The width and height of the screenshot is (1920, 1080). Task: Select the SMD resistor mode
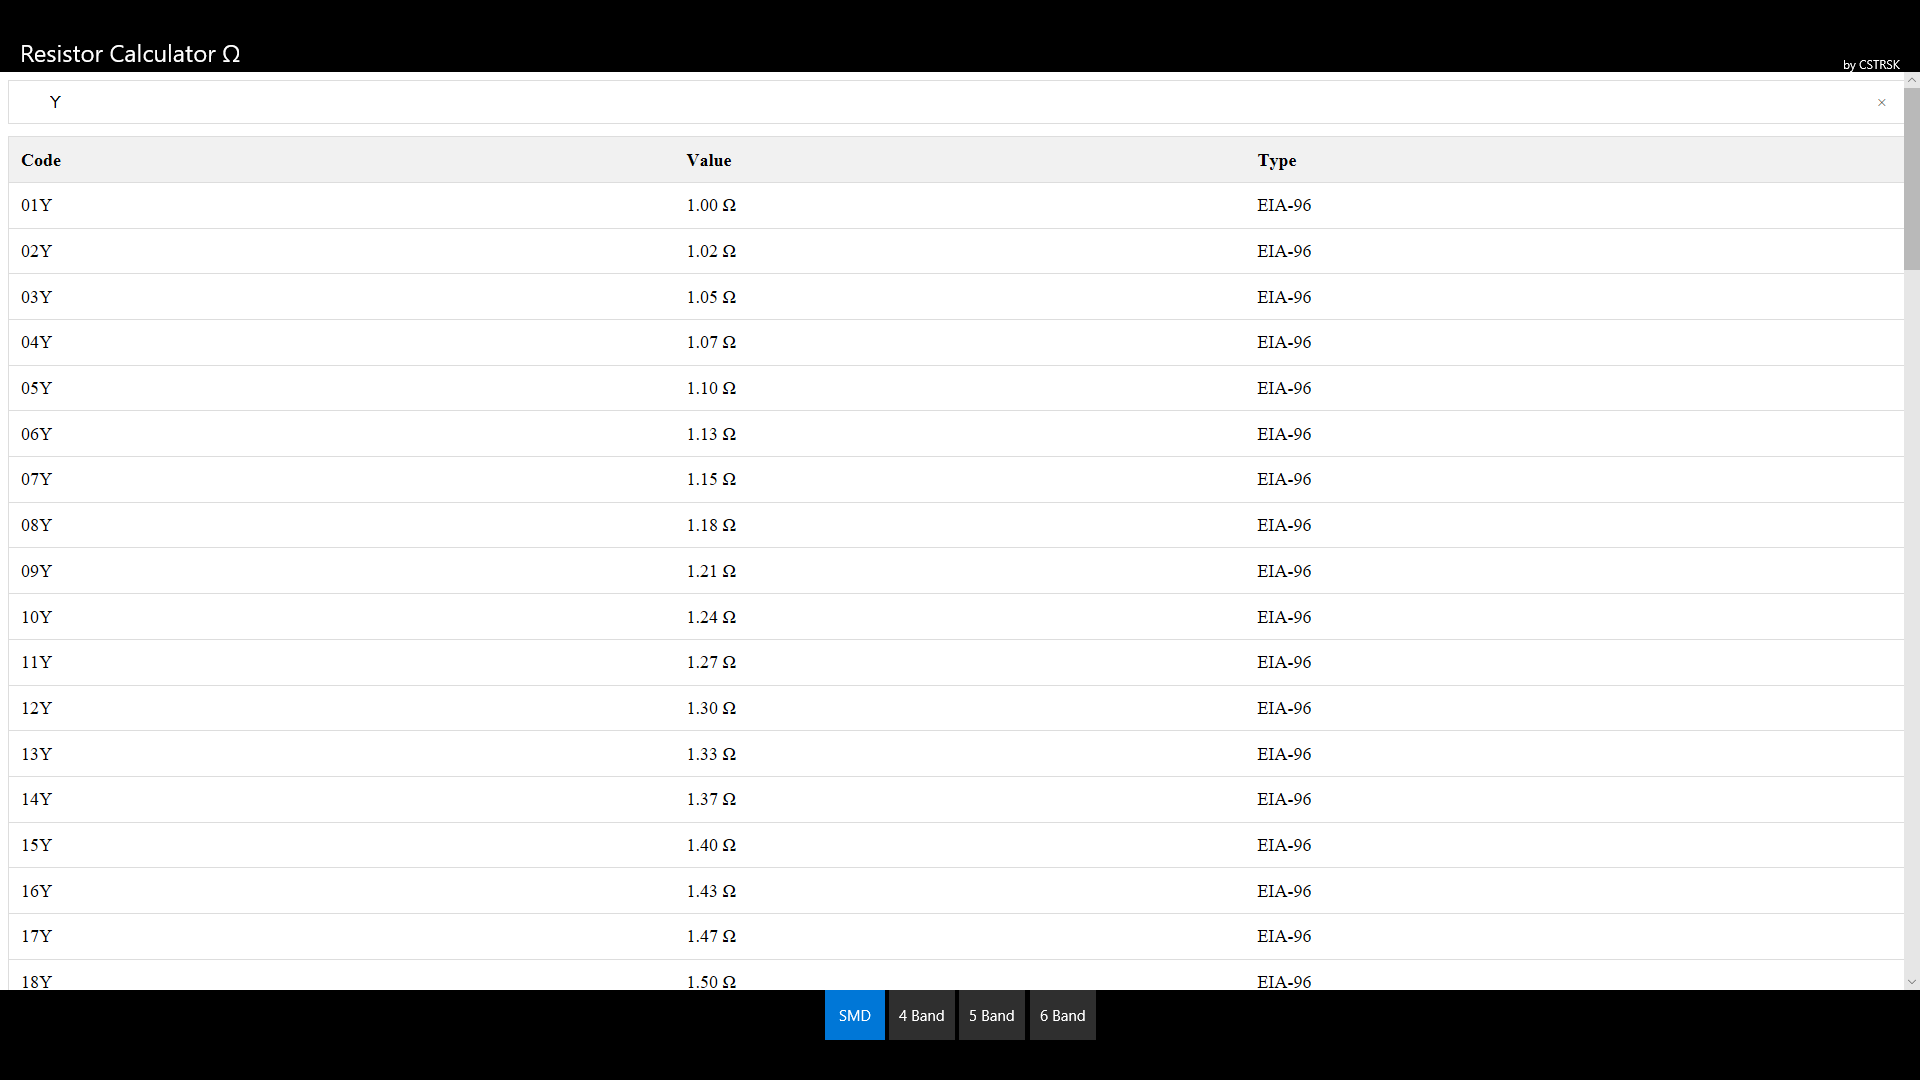coord(854,1015)
